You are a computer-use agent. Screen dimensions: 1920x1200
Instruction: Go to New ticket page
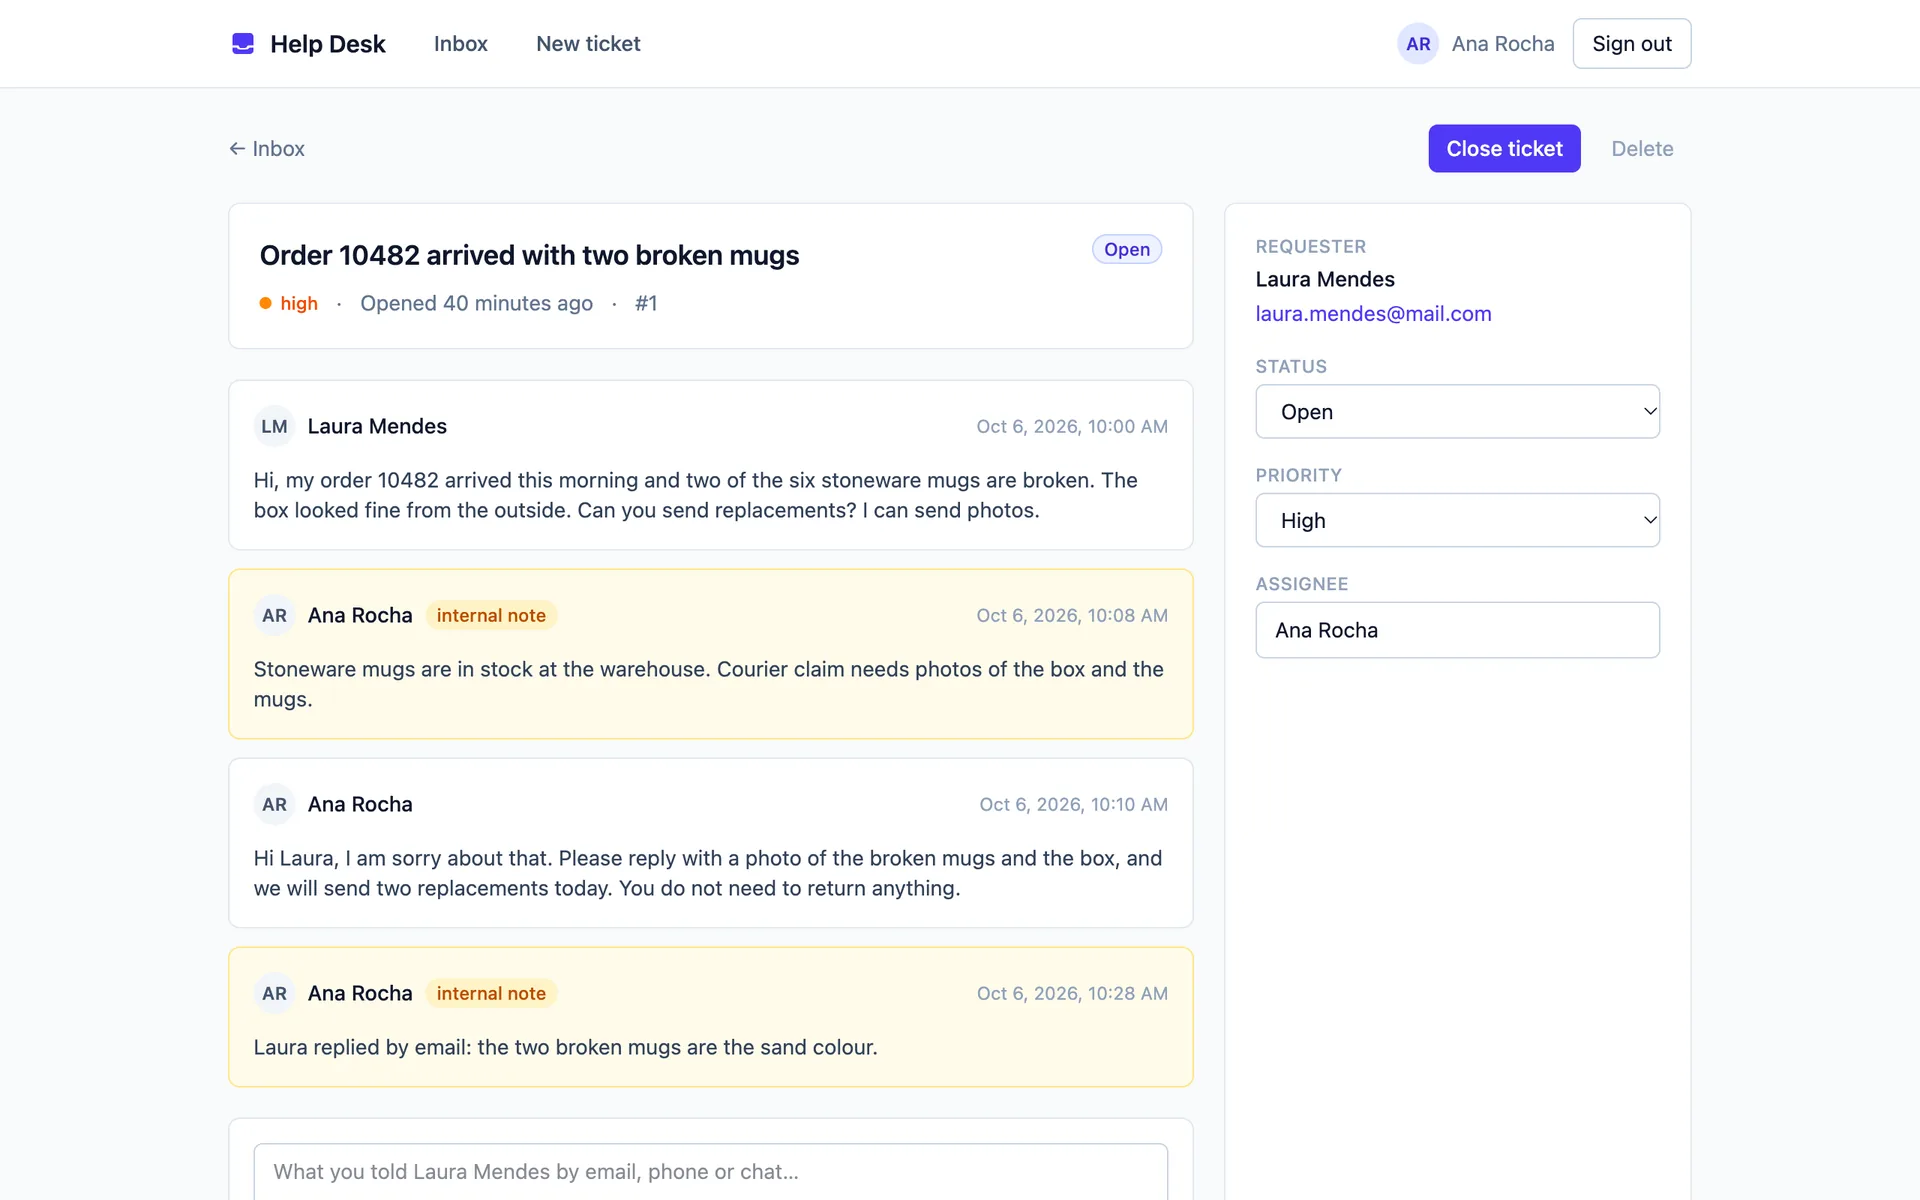click(588, 44)
